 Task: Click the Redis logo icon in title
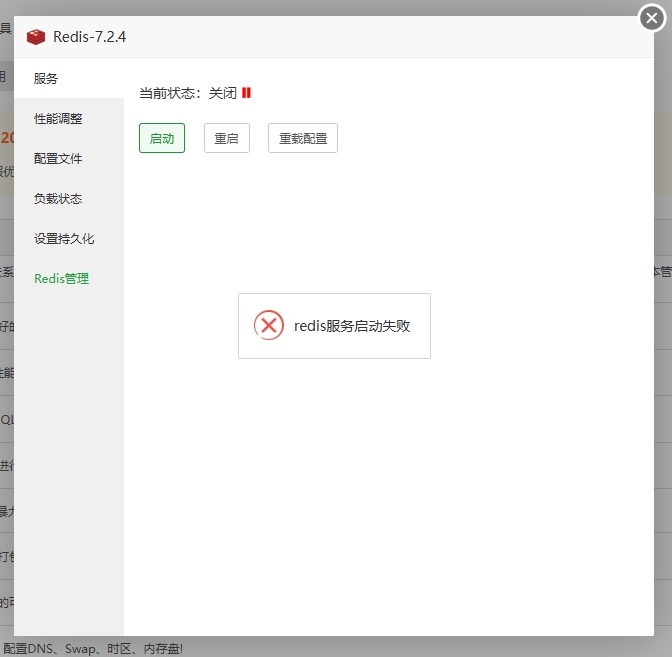36,37
